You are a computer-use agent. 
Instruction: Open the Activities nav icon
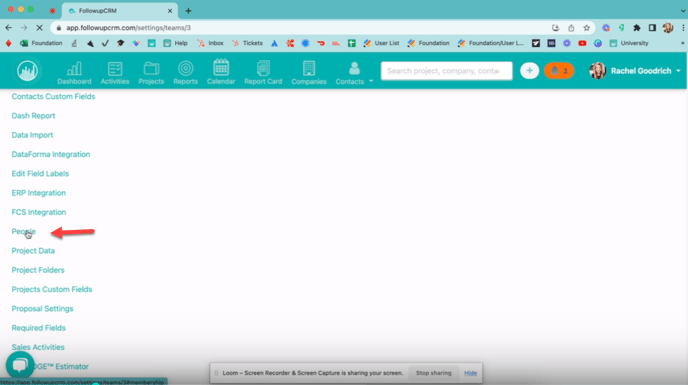point(115,73)
